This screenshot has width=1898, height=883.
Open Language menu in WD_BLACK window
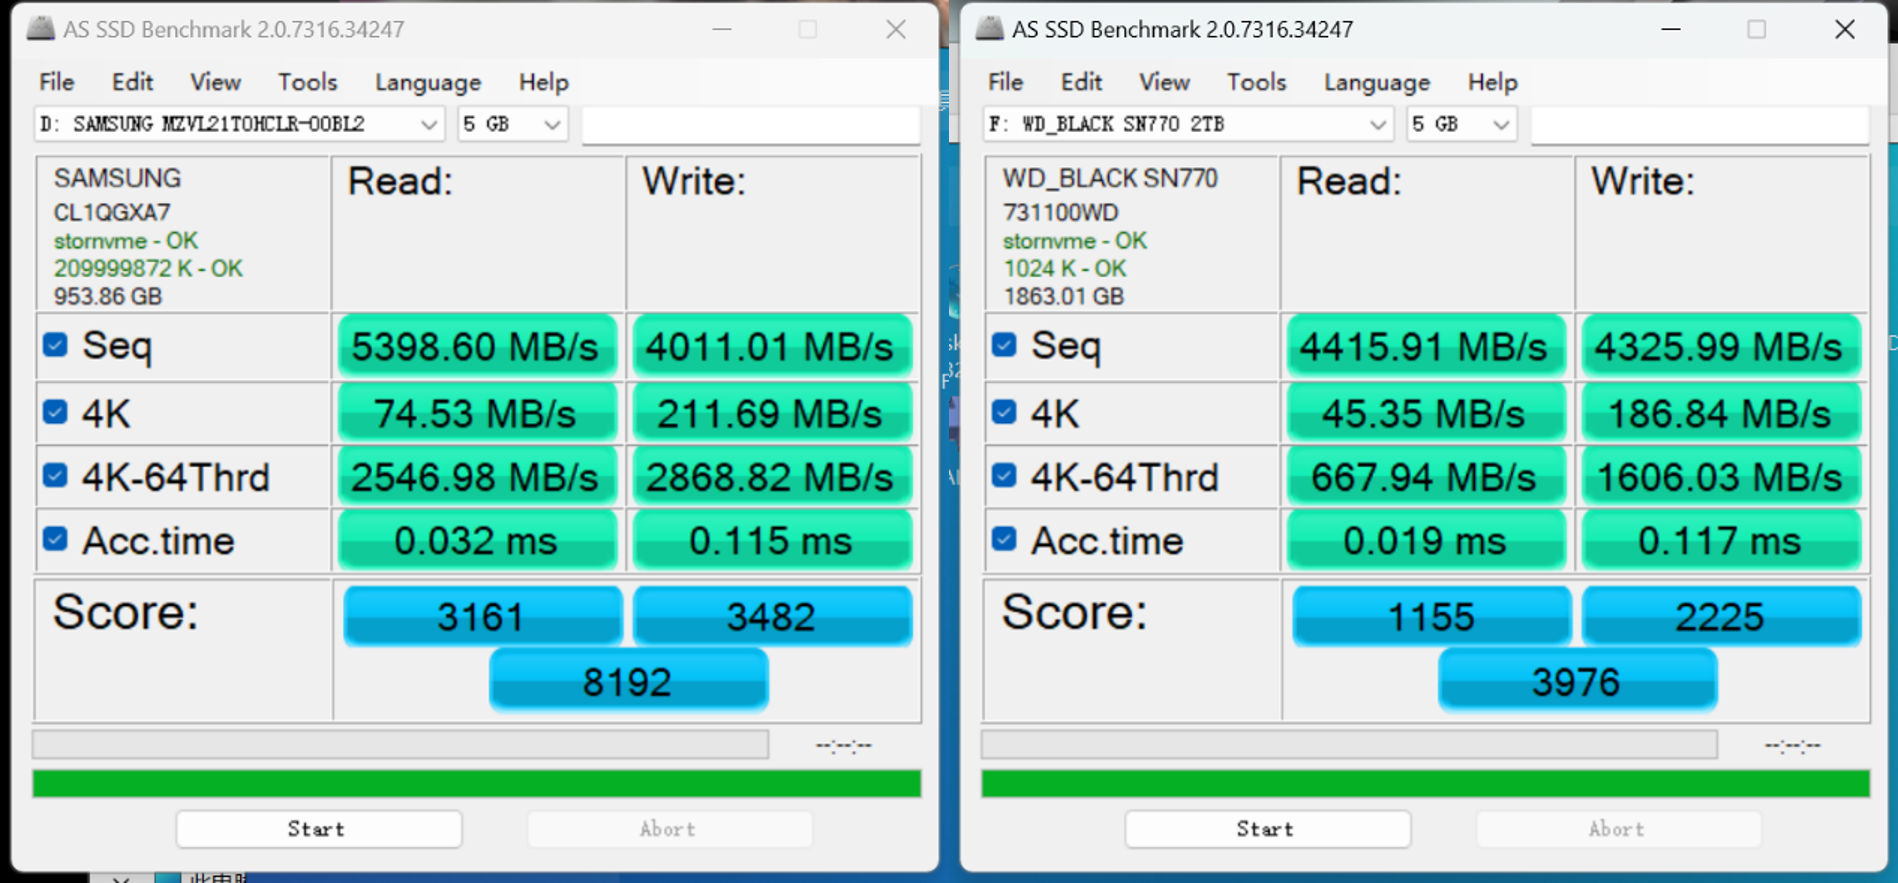coord(1377,82)
